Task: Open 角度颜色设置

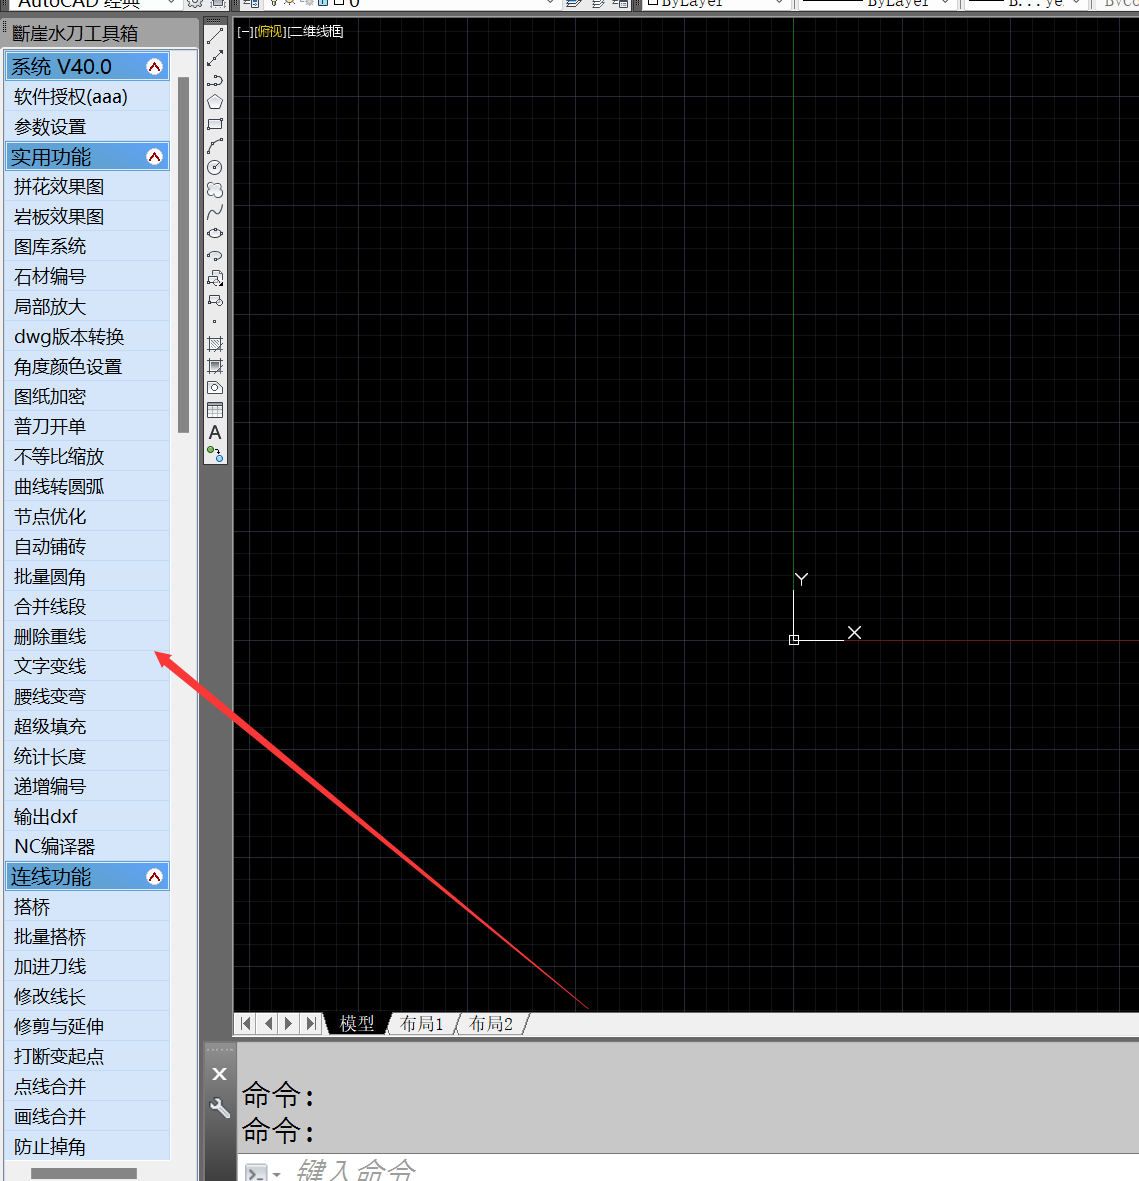Action: 87,367
